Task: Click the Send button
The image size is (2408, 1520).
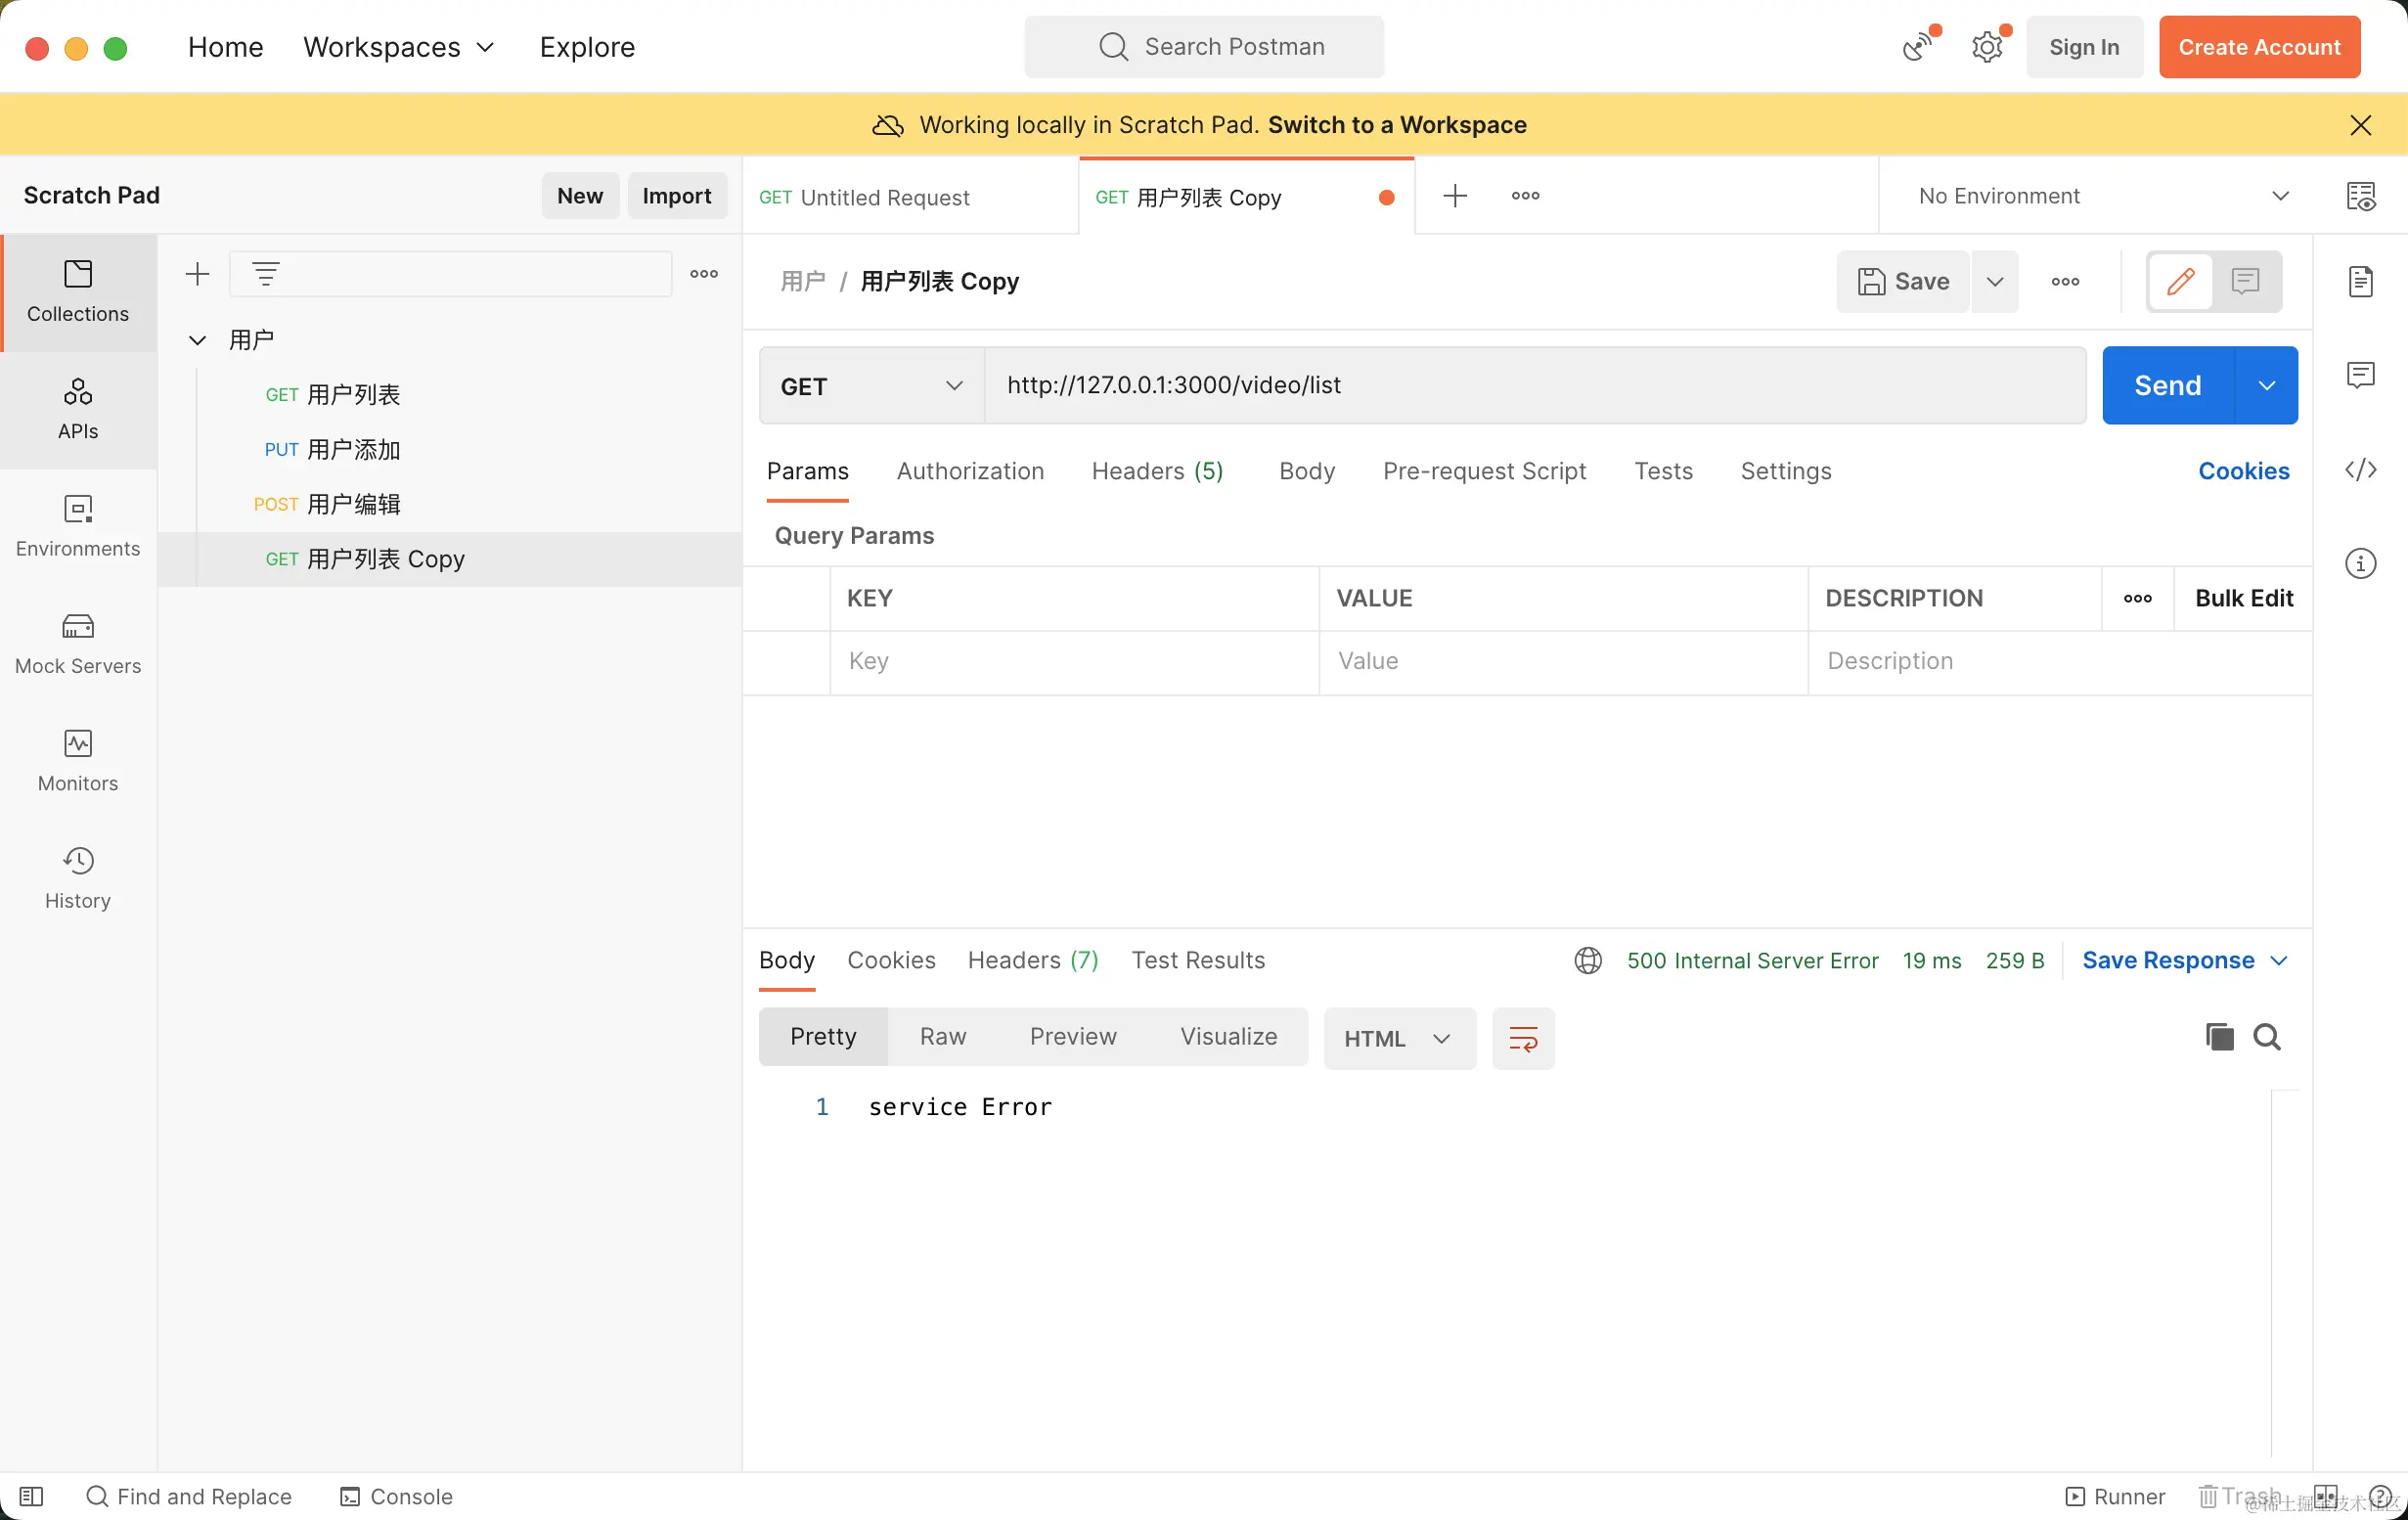Action: [2167, 386]
